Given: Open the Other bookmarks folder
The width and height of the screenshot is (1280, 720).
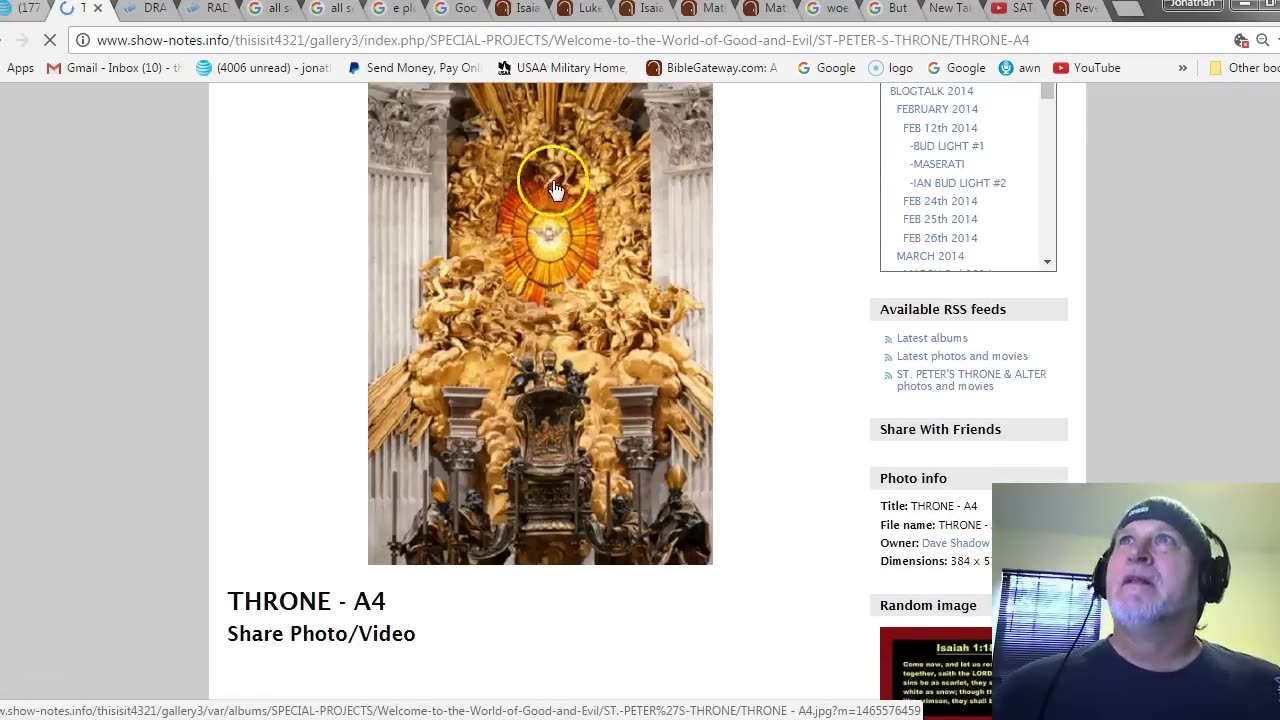Looking at the screenshot, I should [x=1244, y=68].
